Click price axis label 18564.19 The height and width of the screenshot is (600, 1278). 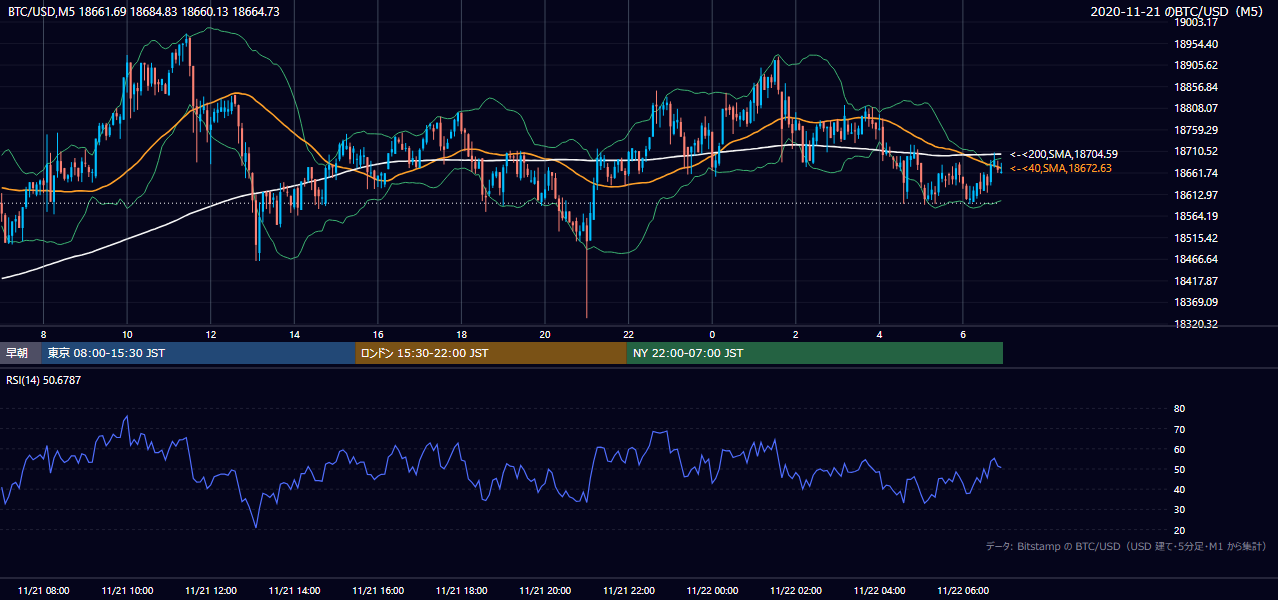(x=1196, y=216)
